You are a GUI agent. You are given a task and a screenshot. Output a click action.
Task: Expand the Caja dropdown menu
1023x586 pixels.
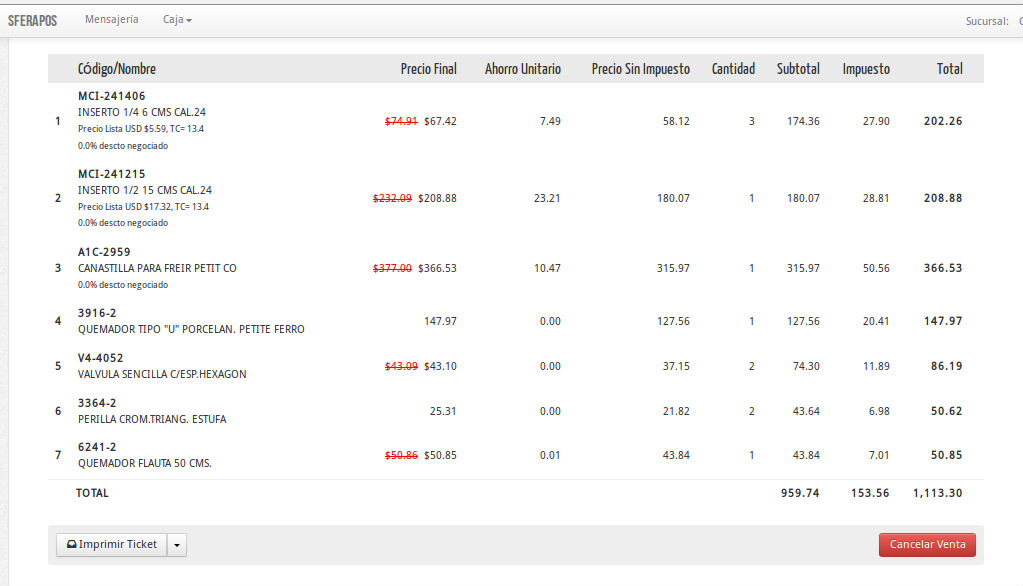point(177,19)
